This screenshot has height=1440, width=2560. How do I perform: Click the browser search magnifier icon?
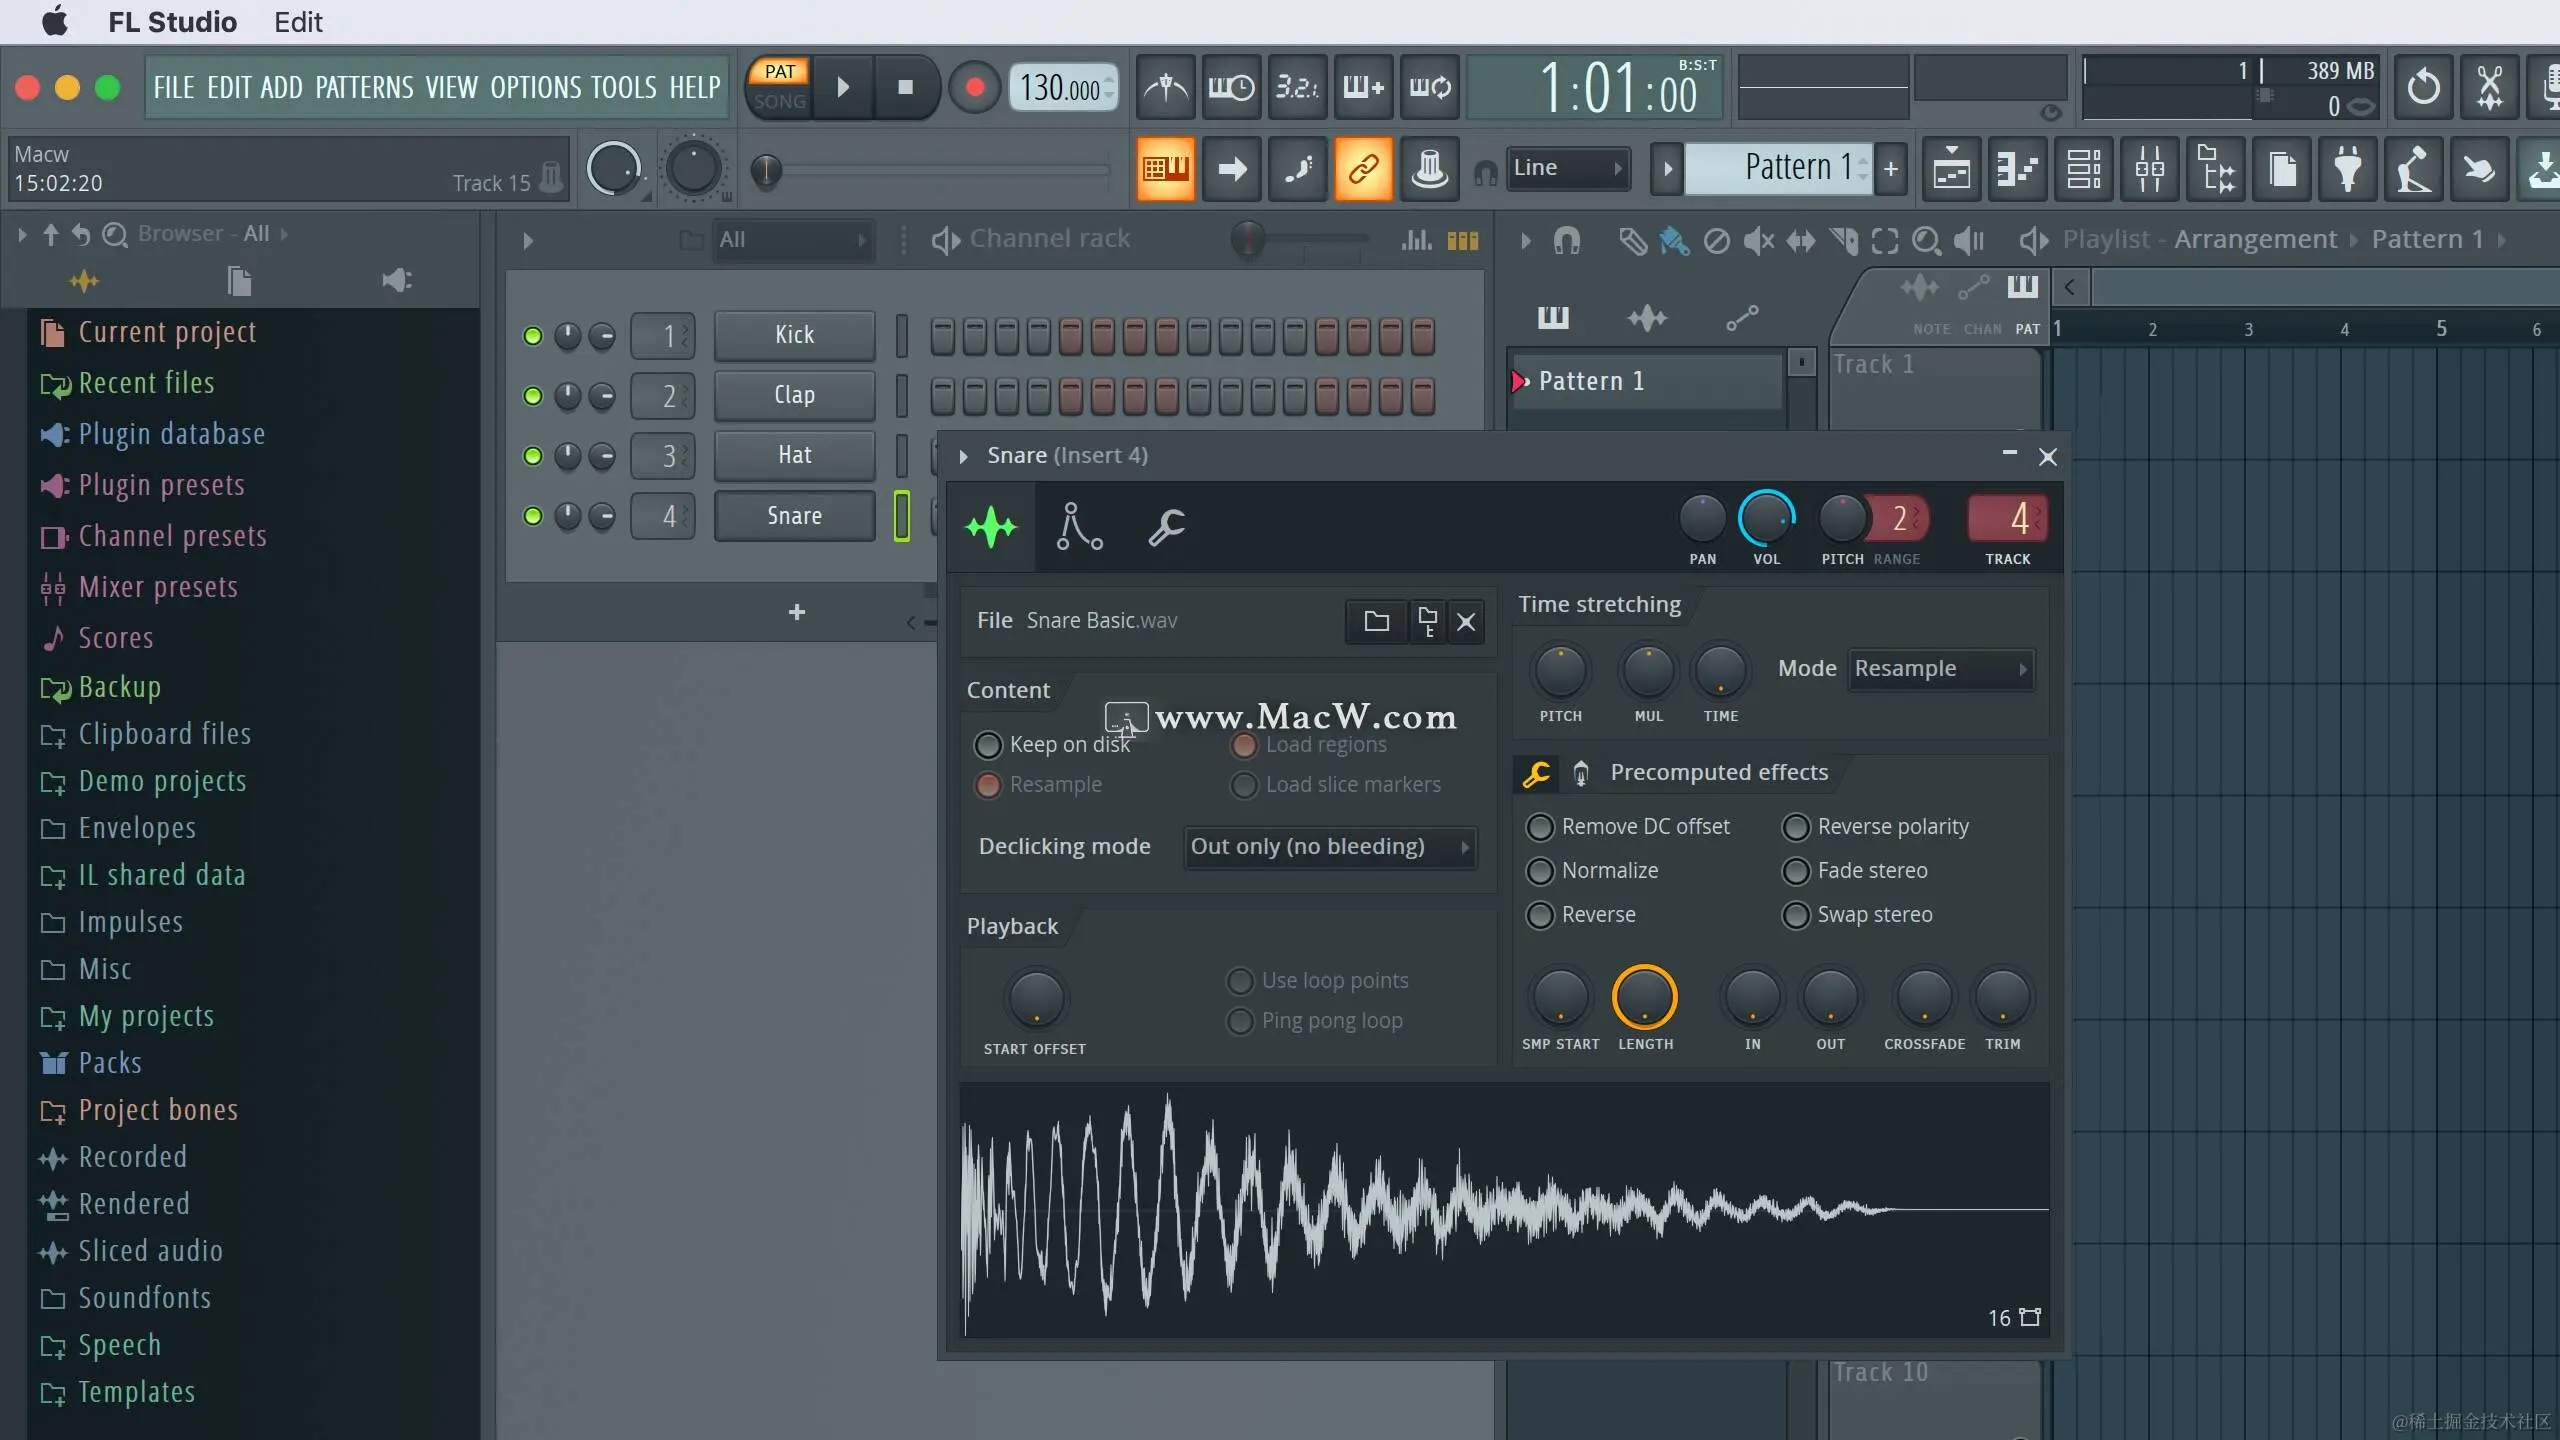tap(115, 234)
